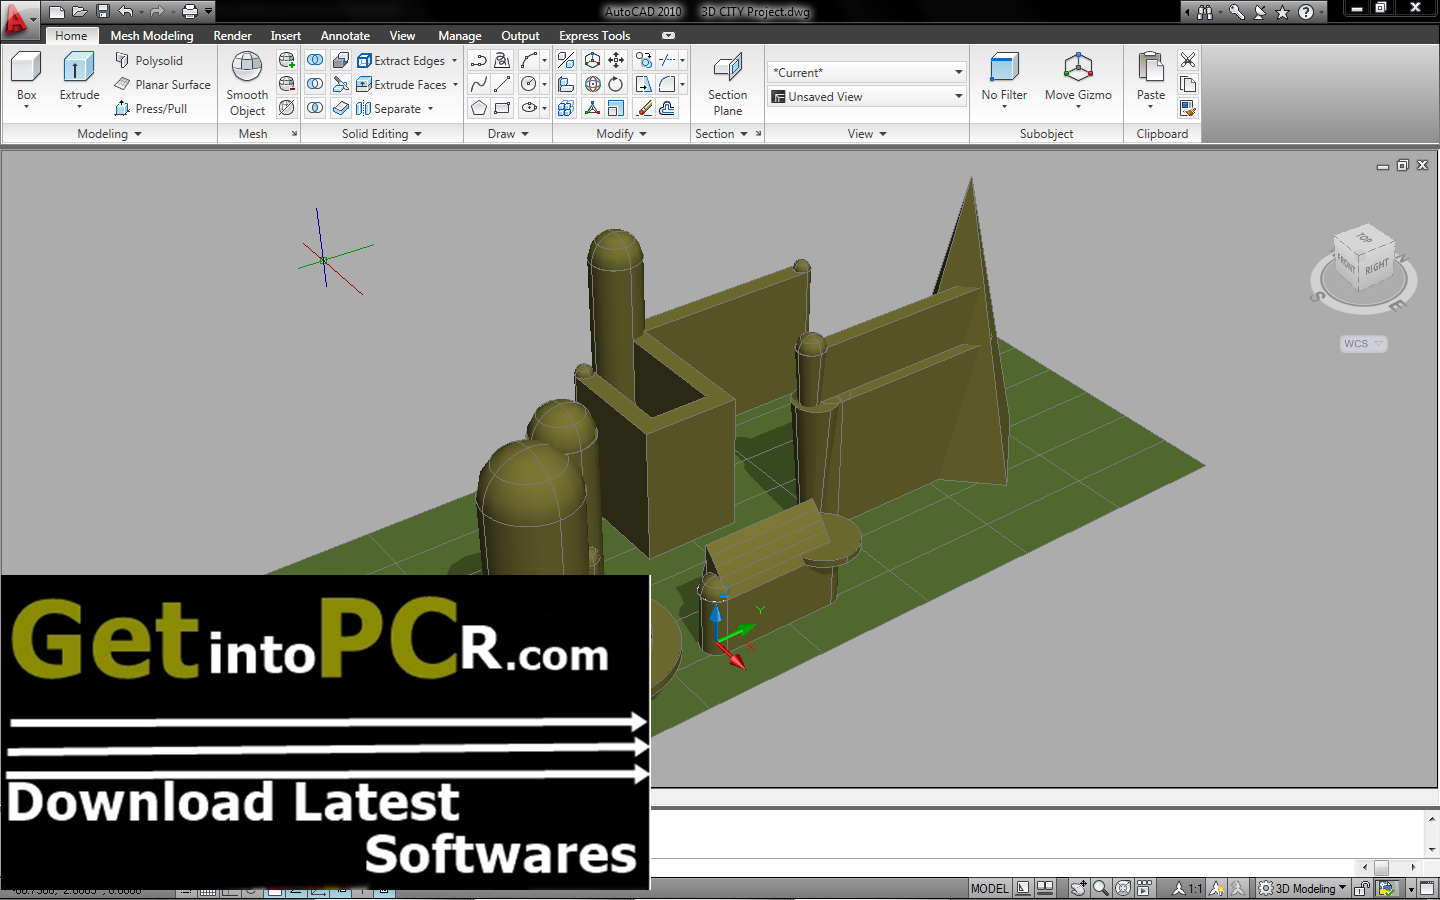Click the No Filter subobject button
The width and height of the screenshot is (1440, 900).
coord(1004,78)
